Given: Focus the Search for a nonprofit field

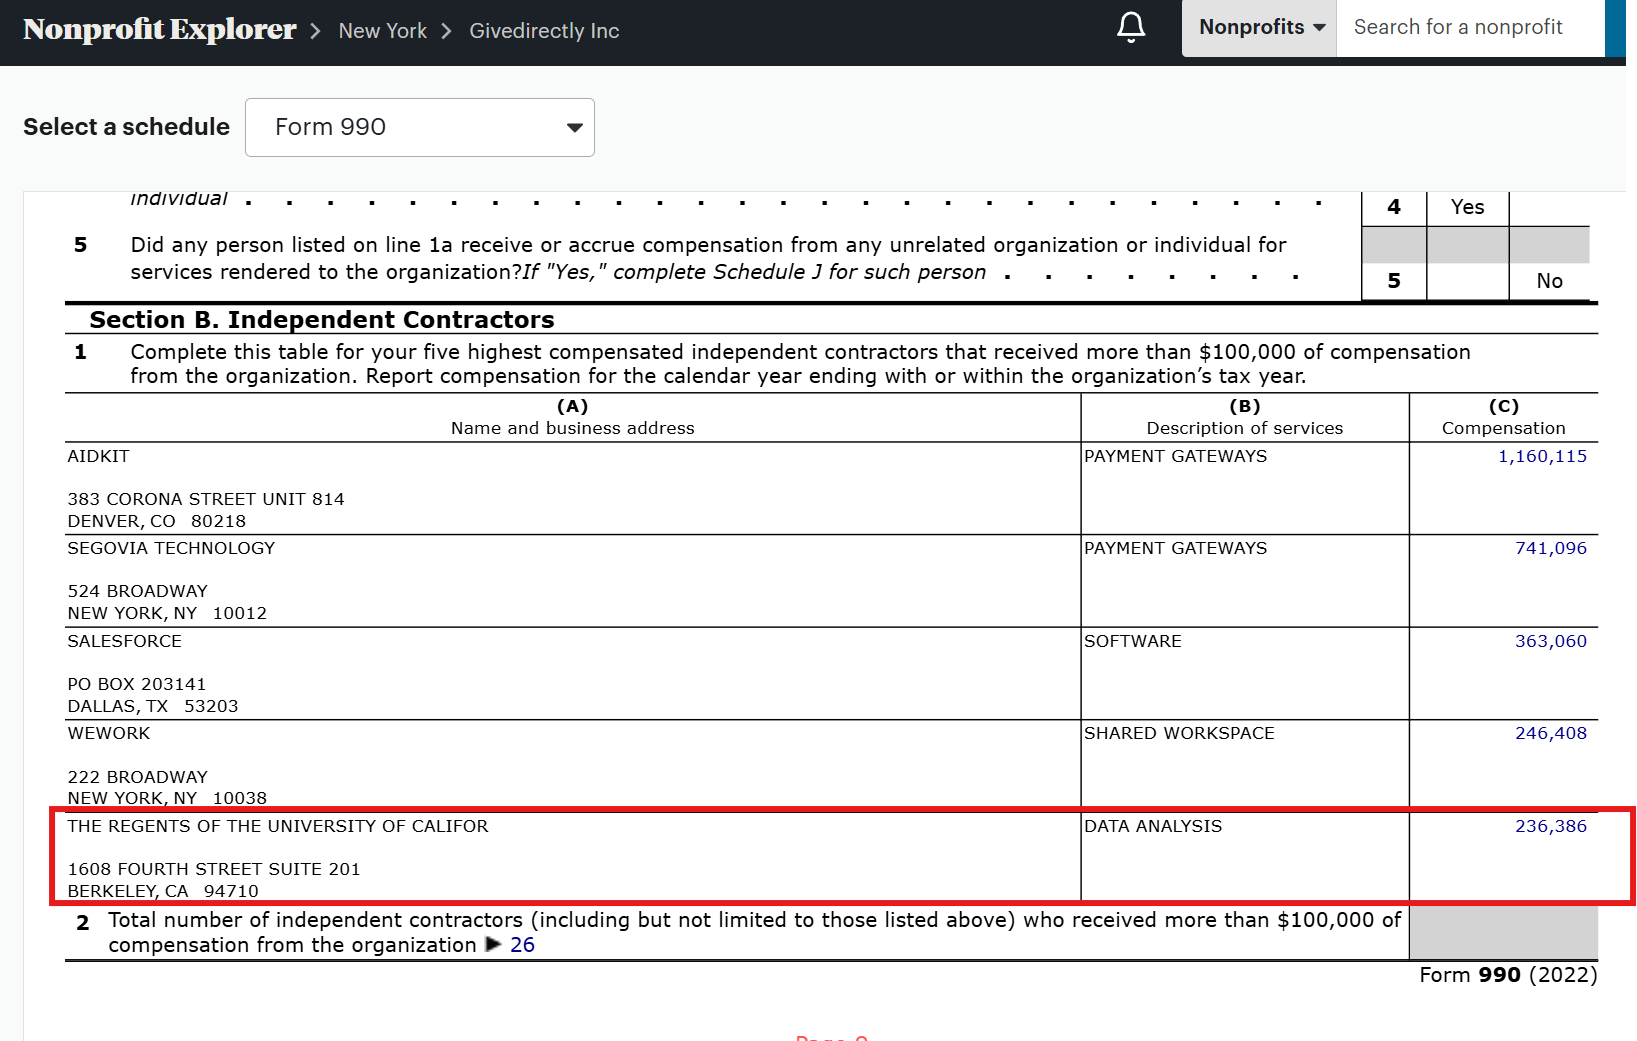Looking at the screenshot, I should point(1470,28).
